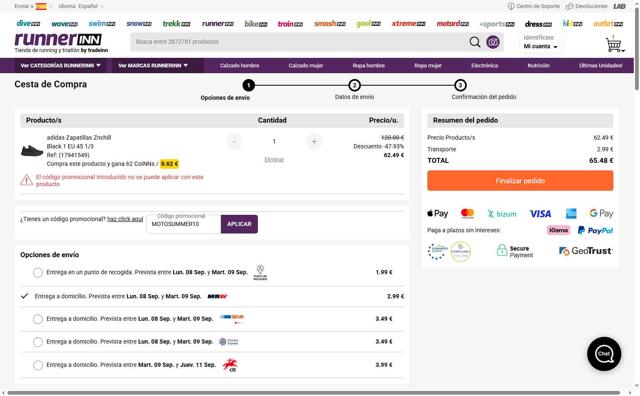Viewport: 640px width, 396px height.
Task: Open Nutrición menu
Action: click(538, 65)
